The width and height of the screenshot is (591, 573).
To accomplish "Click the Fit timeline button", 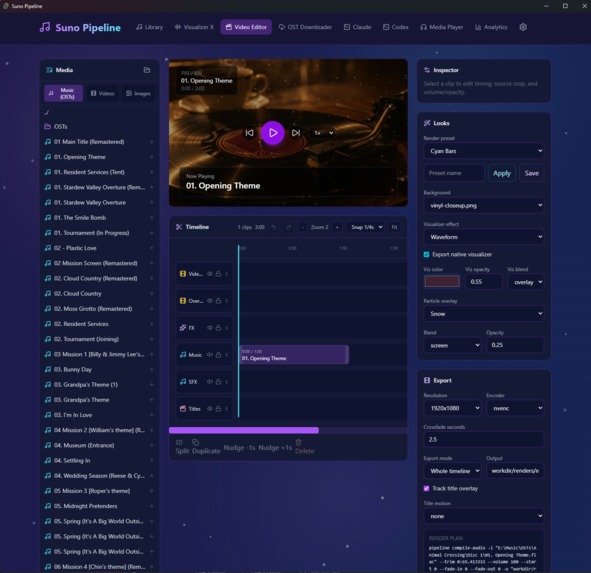I will pyautogui.click(x=394, y=227).
